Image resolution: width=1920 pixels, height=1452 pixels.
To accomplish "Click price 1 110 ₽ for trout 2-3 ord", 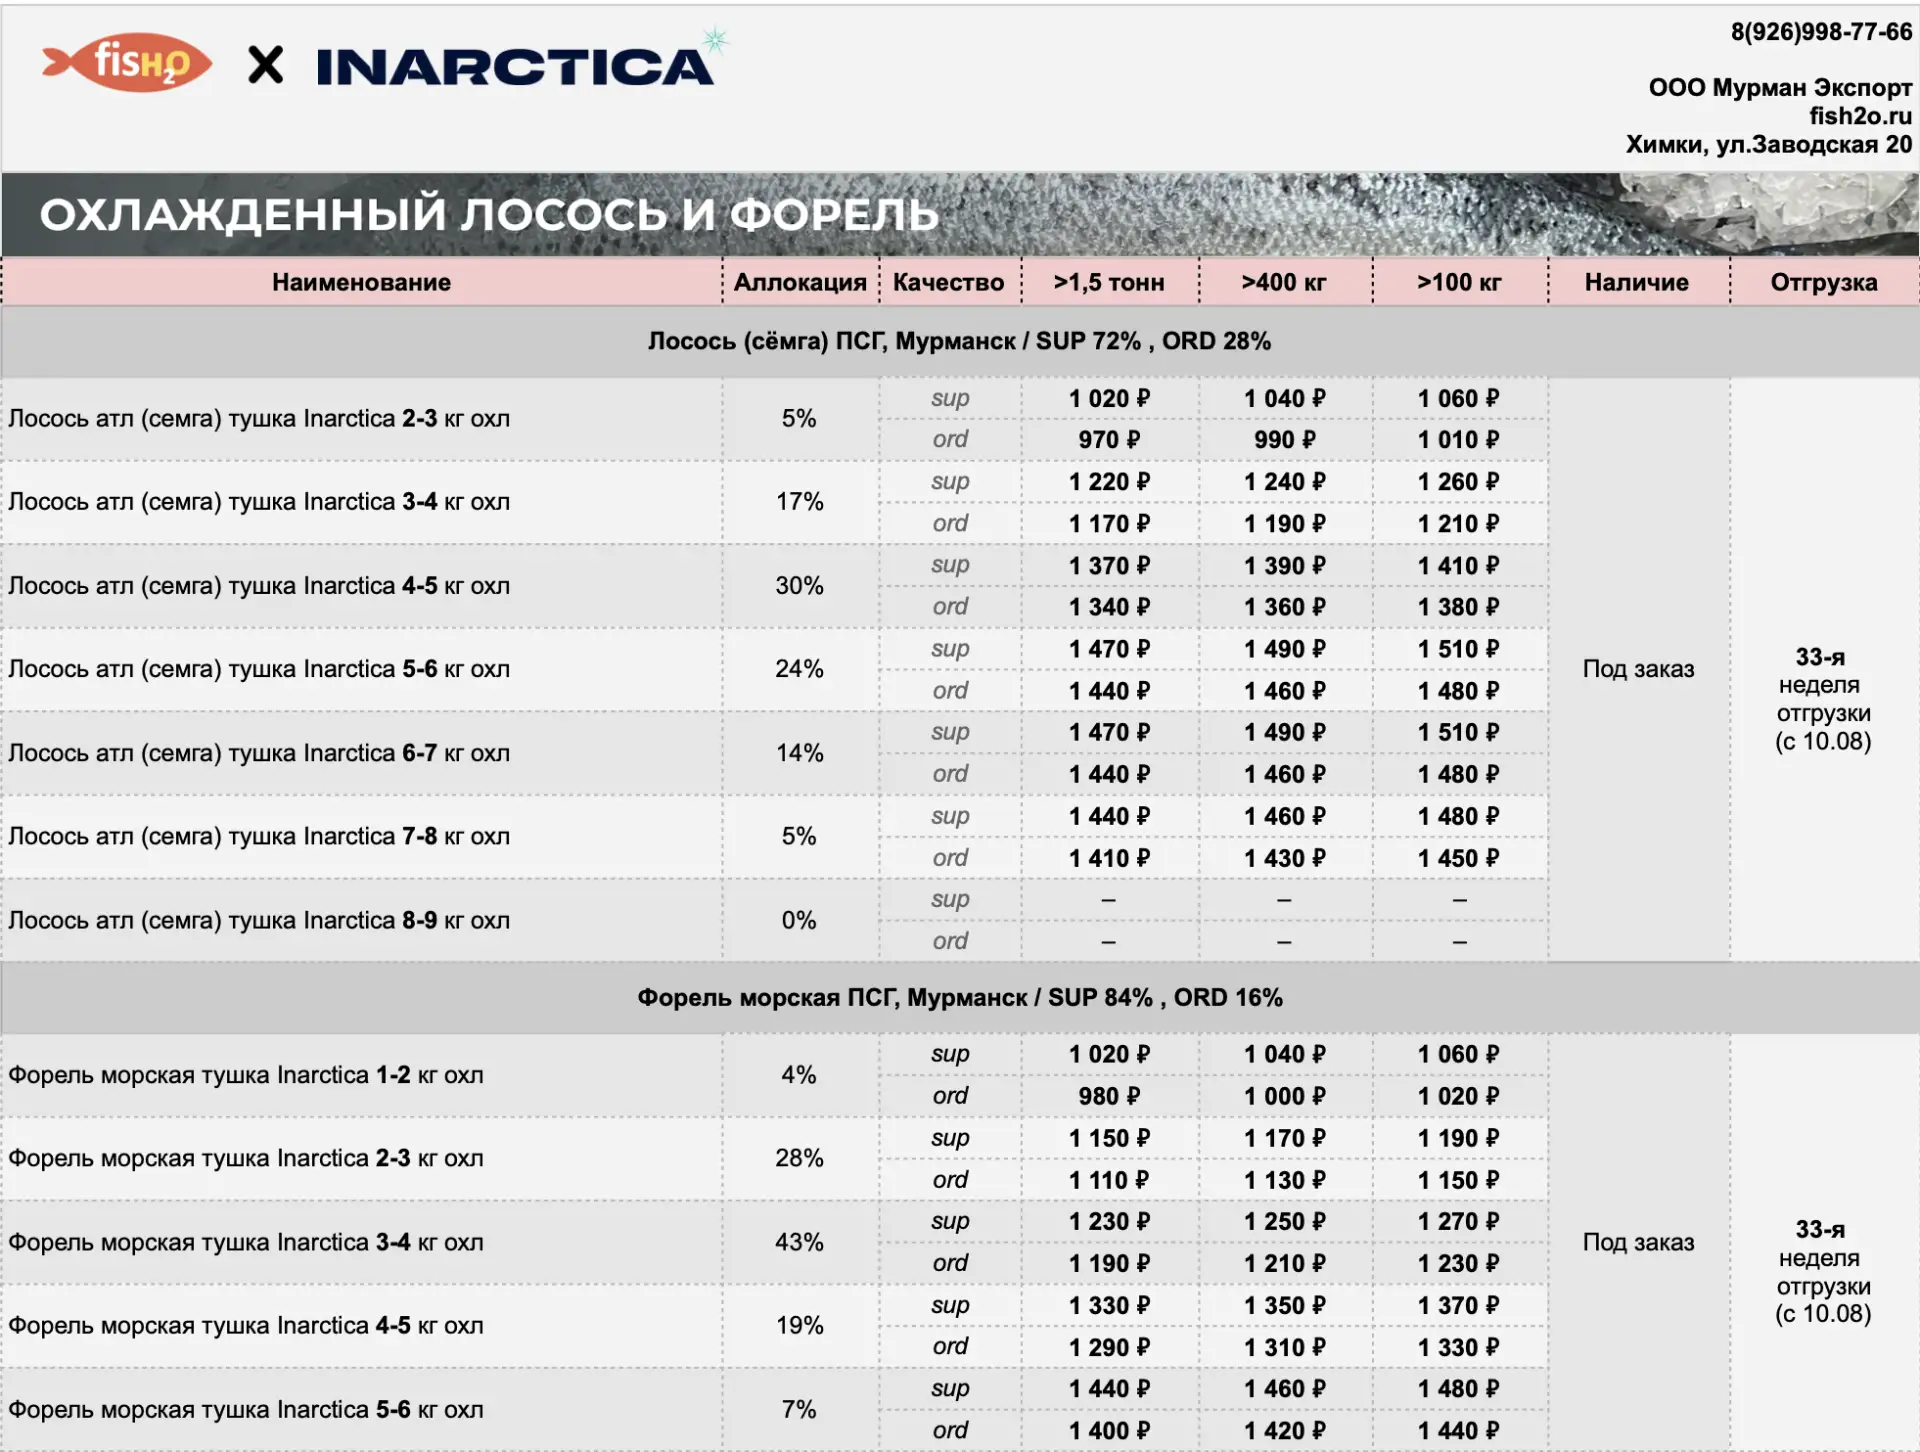I will pyautogui.click(x=1109, y=1180).
